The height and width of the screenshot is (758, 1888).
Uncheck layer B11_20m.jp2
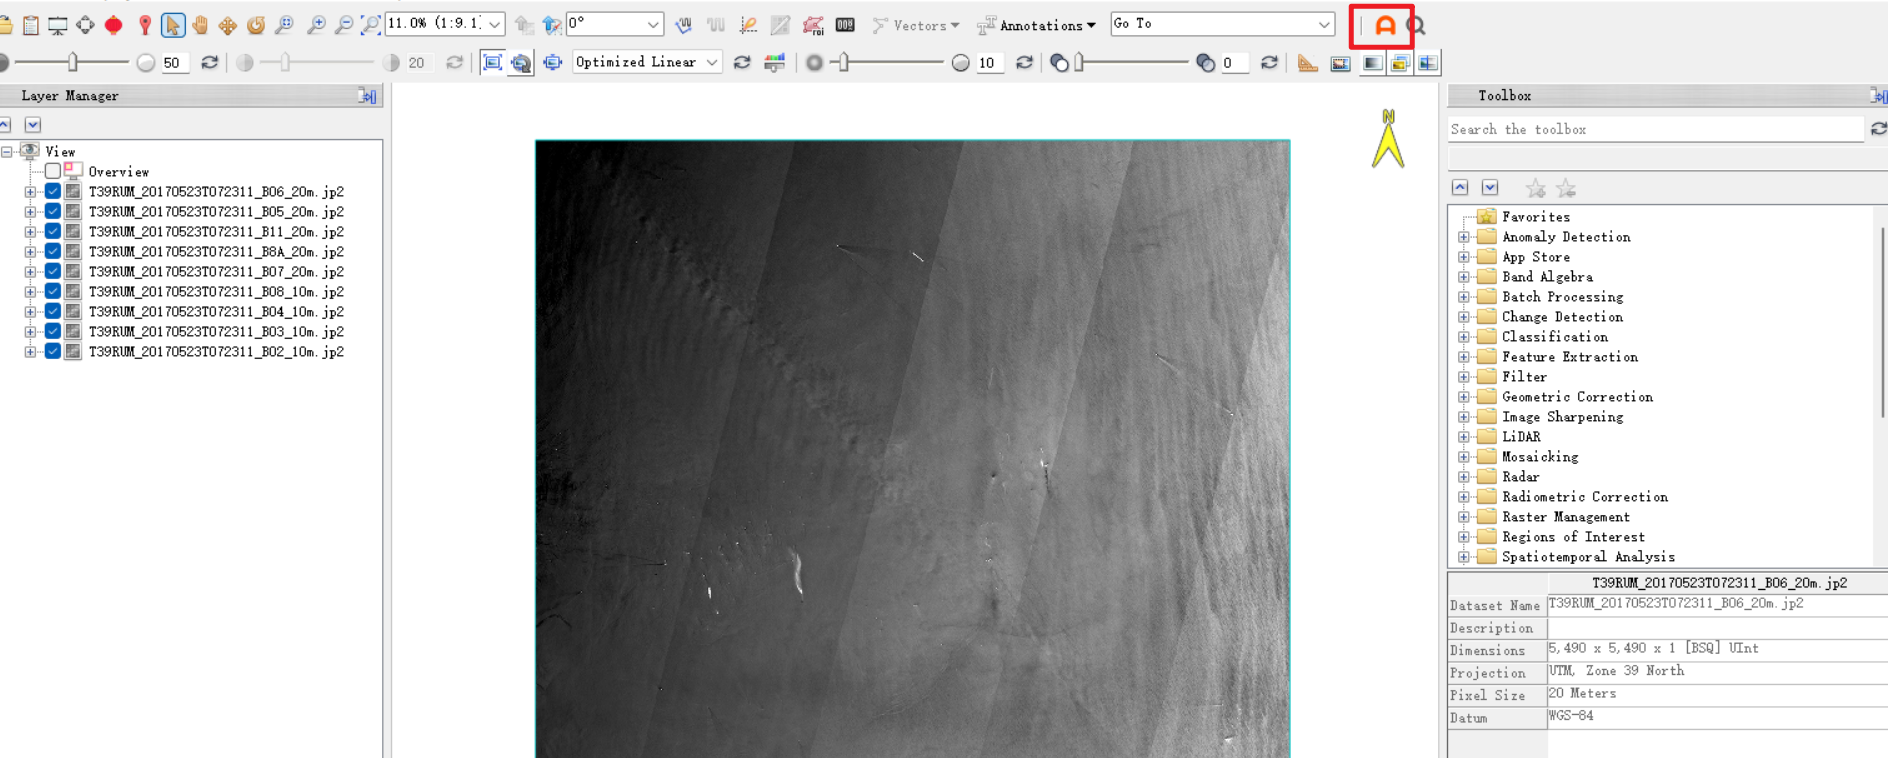tap(53, 231)
